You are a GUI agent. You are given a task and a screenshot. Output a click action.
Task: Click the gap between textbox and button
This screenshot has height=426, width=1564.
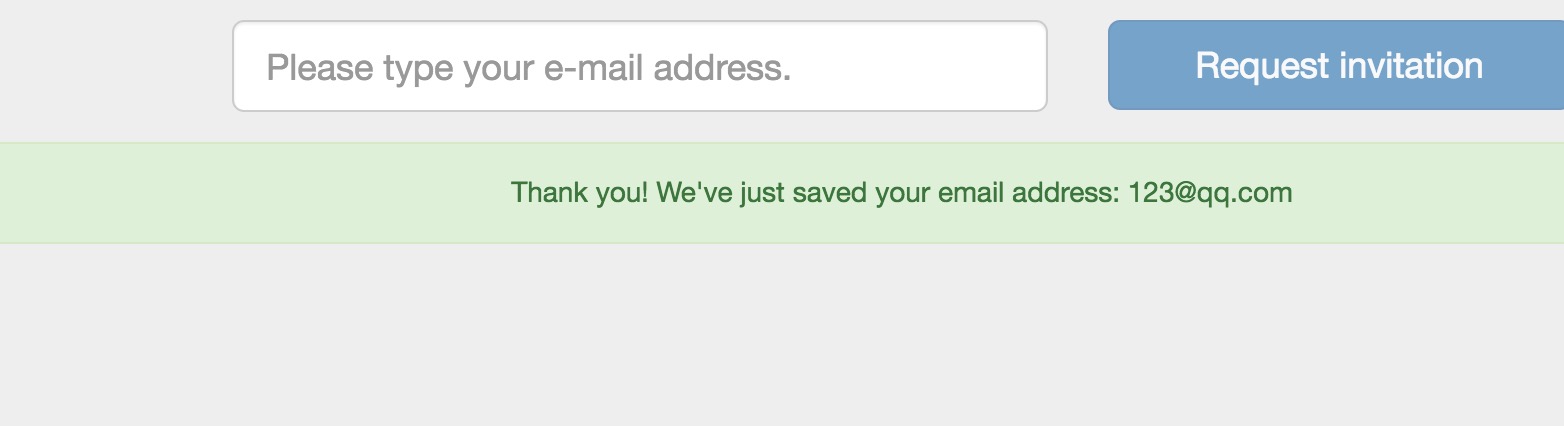1077,66
